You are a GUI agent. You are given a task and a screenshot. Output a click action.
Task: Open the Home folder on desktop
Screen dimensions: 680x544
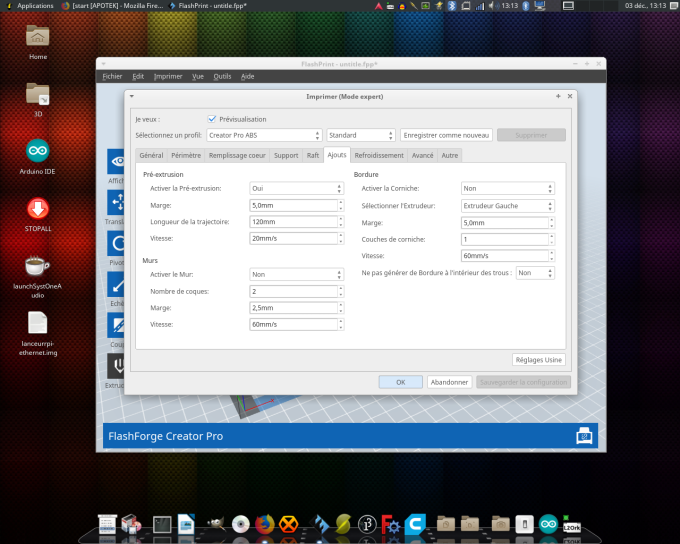[37, 35]
